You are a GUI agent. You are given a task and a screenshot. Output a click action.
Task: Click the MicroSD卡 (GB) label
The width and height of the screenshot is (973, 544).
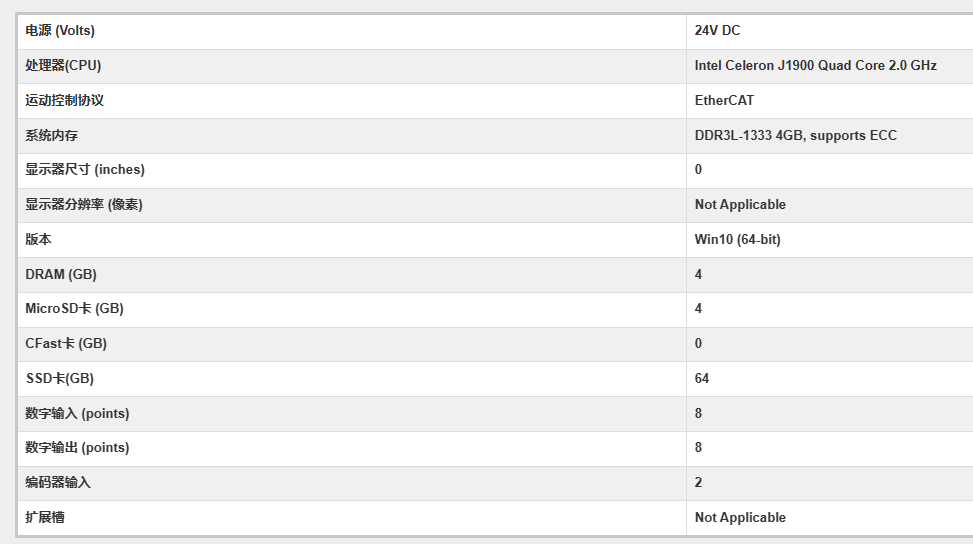pos(74,309)
